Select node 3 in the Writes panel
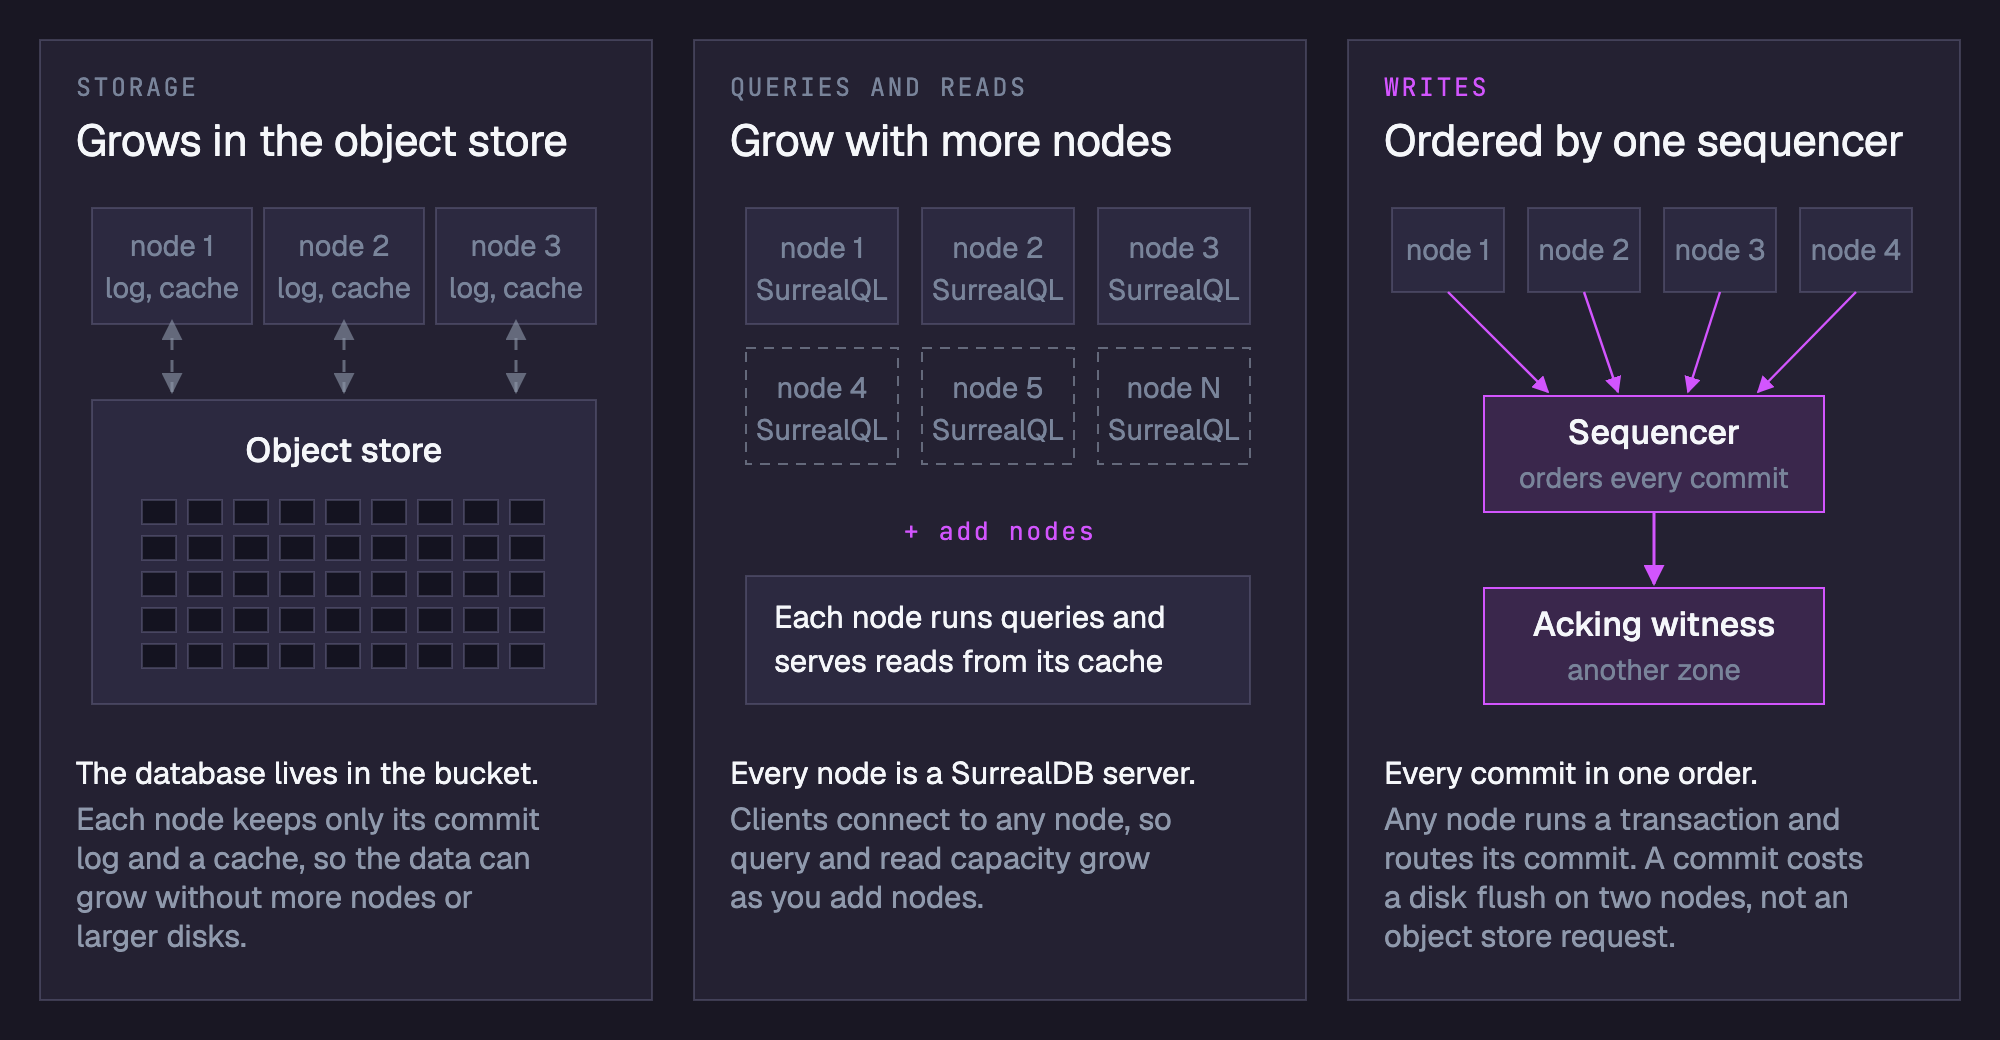The width and height of the screenshot is (2000, 1040). coord(1720,250)
